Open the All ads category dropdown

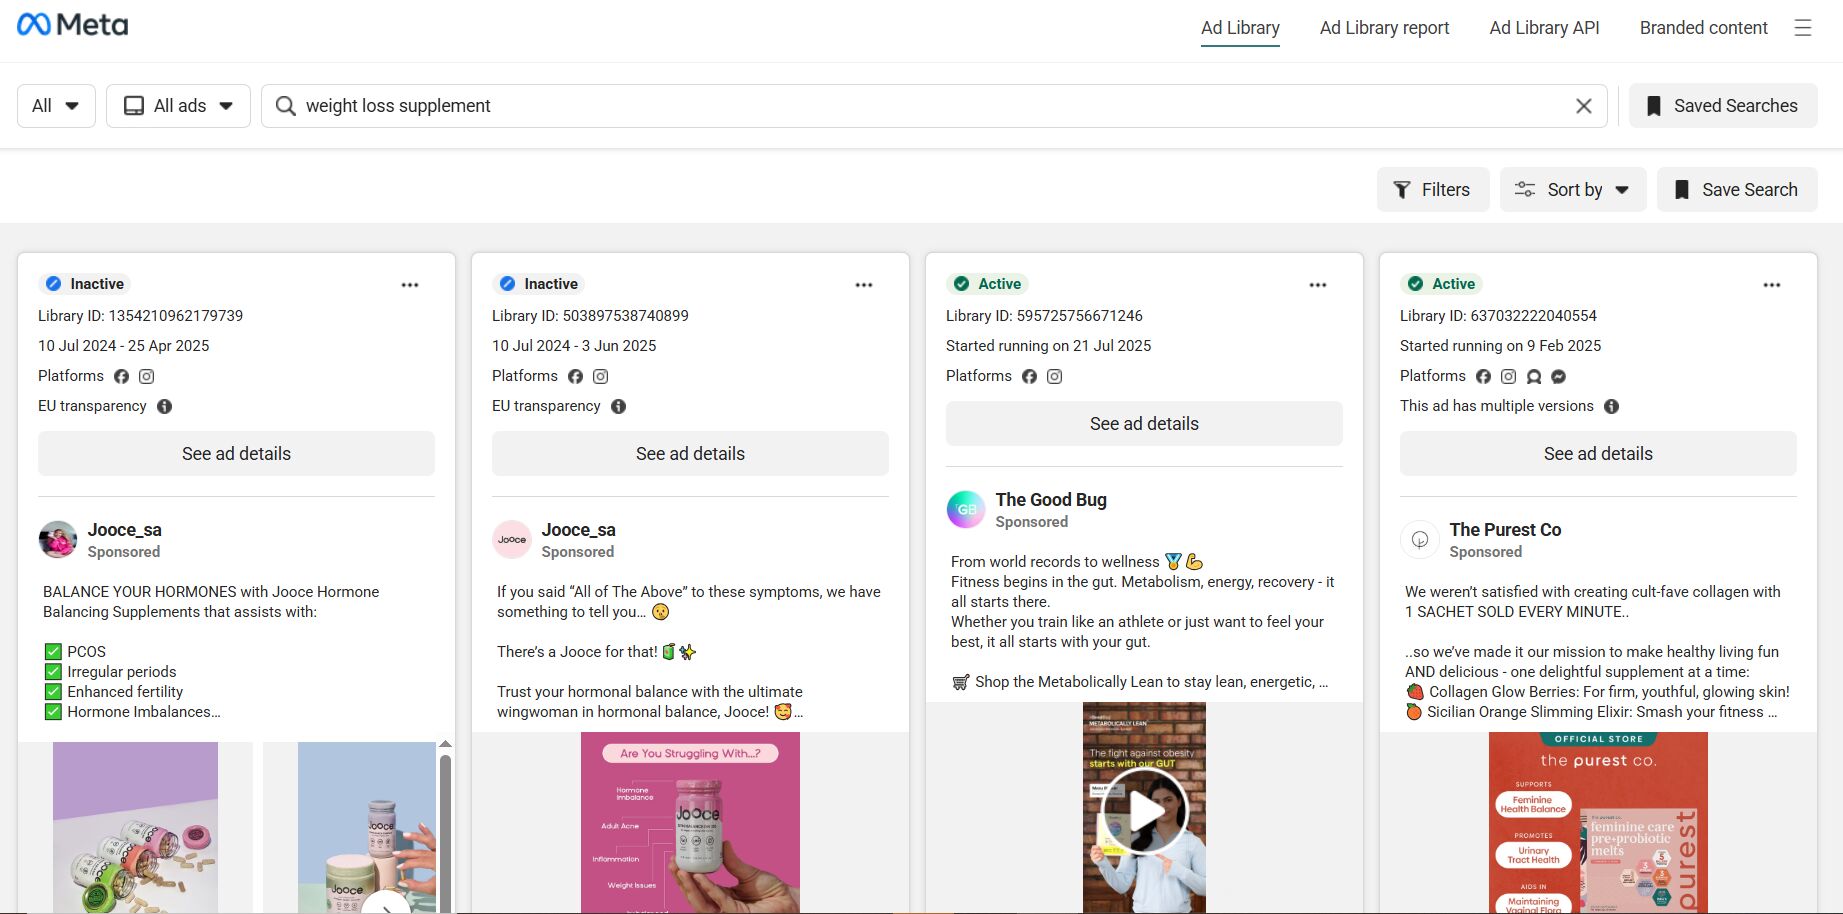[178, 106]
